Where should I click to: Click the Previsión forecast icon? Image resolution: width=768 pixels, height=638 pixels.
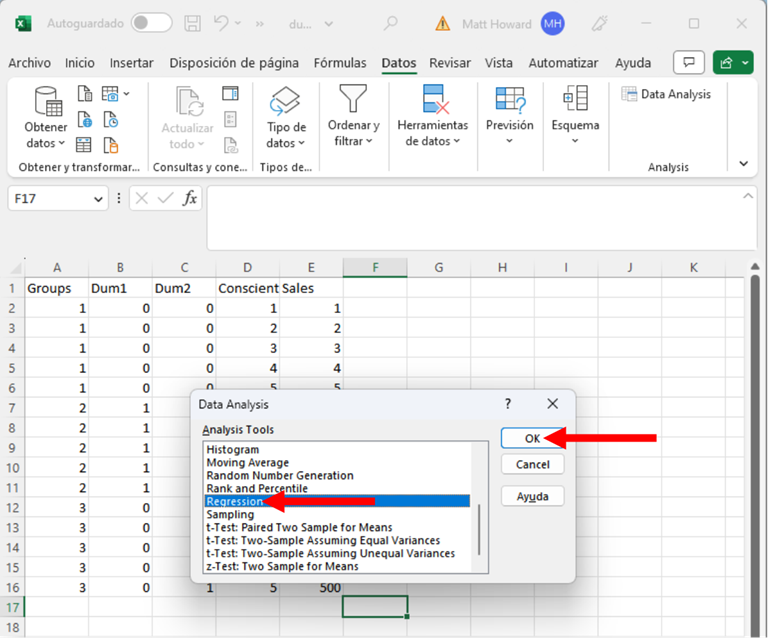tap(509, 100)
